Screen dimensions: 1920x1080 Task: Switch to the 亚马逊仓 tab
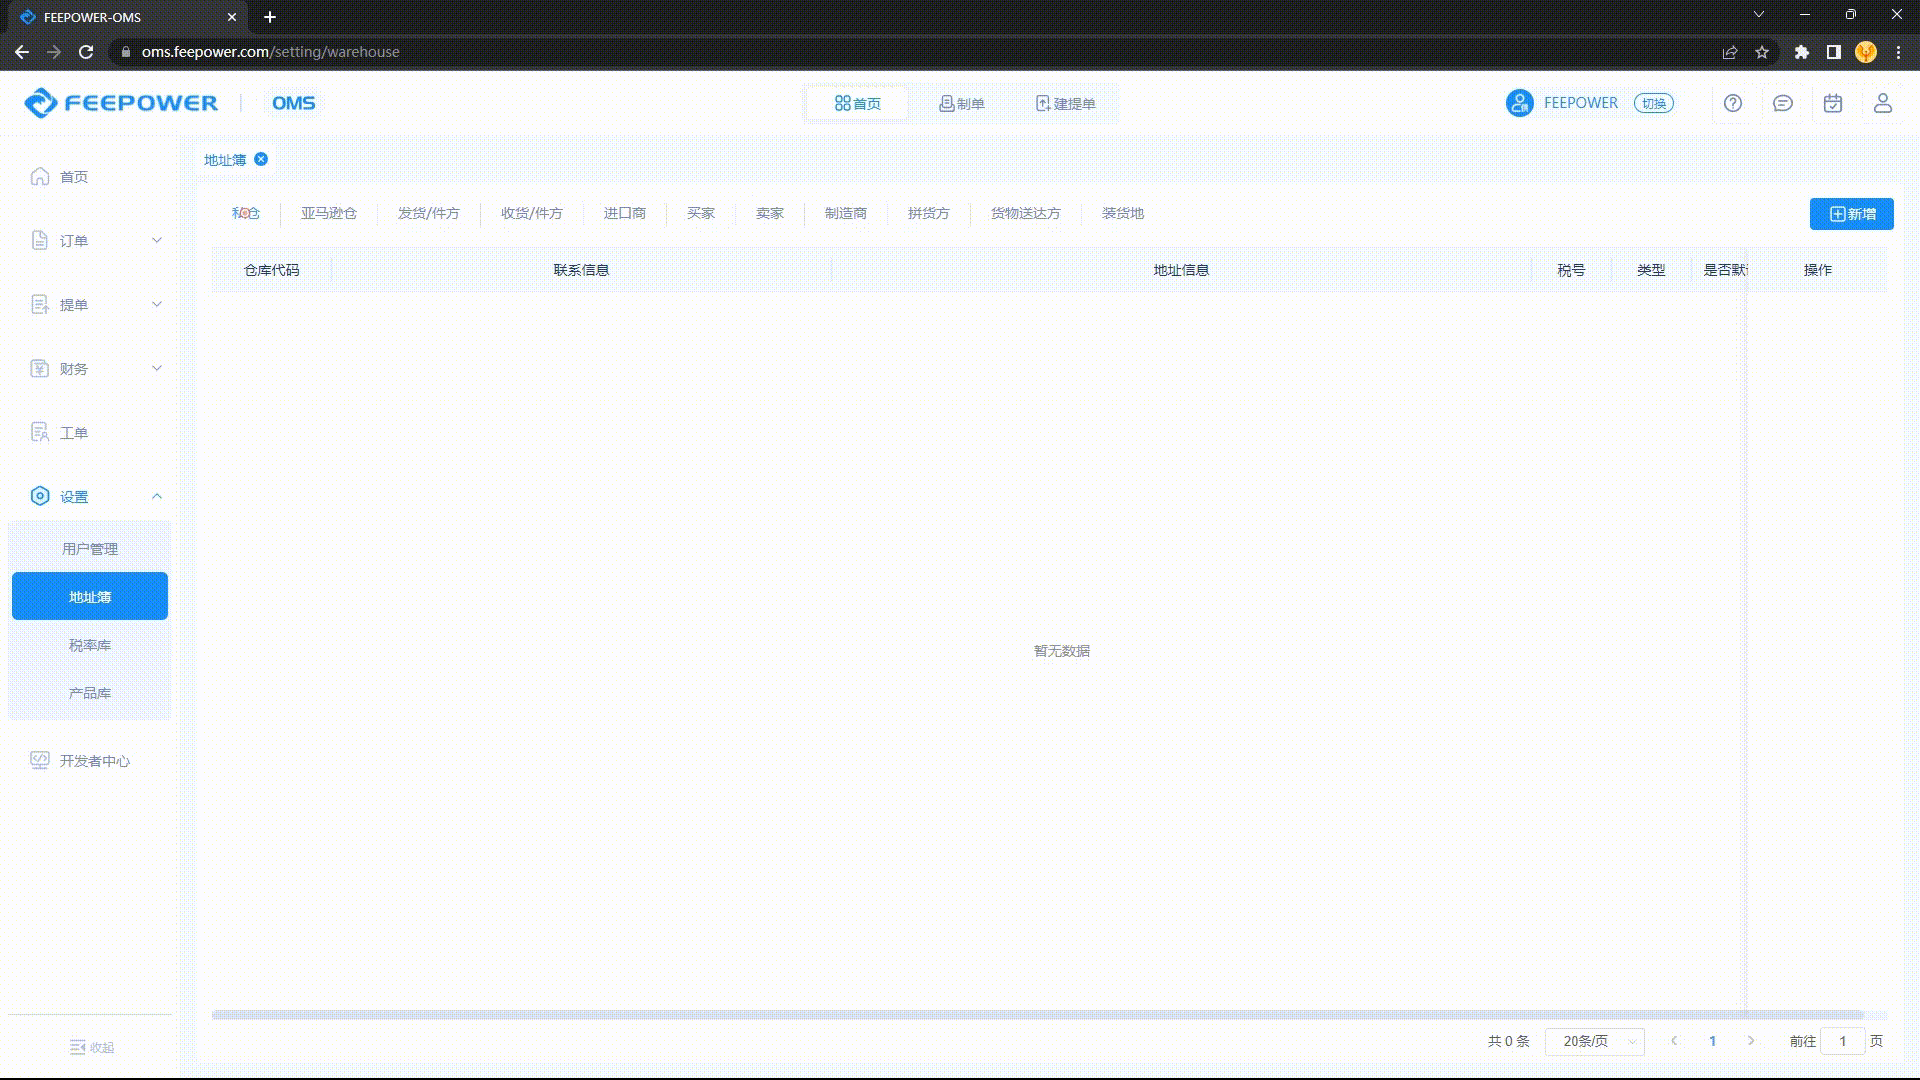329,213
